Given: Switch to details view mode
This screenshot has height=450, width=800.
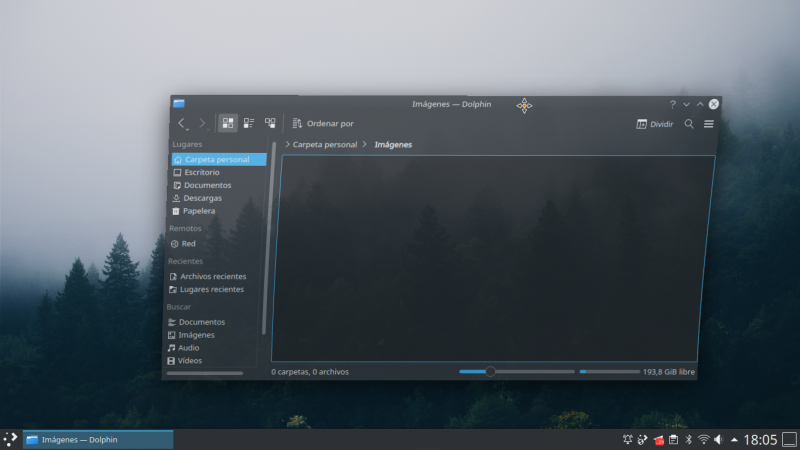Looking at the screenshot, I should pos(270,123).
